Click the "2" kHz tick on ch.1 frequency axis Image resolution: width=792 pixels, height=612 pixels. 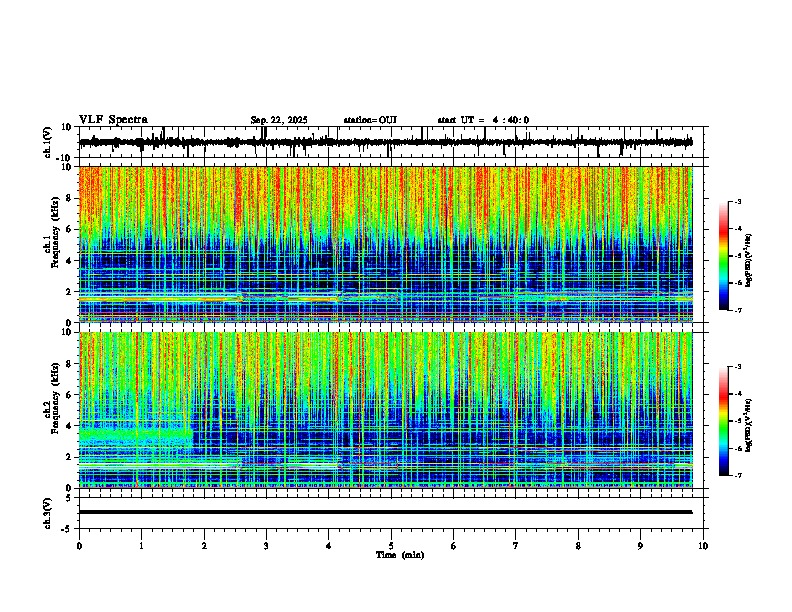[x=70, y=291]
